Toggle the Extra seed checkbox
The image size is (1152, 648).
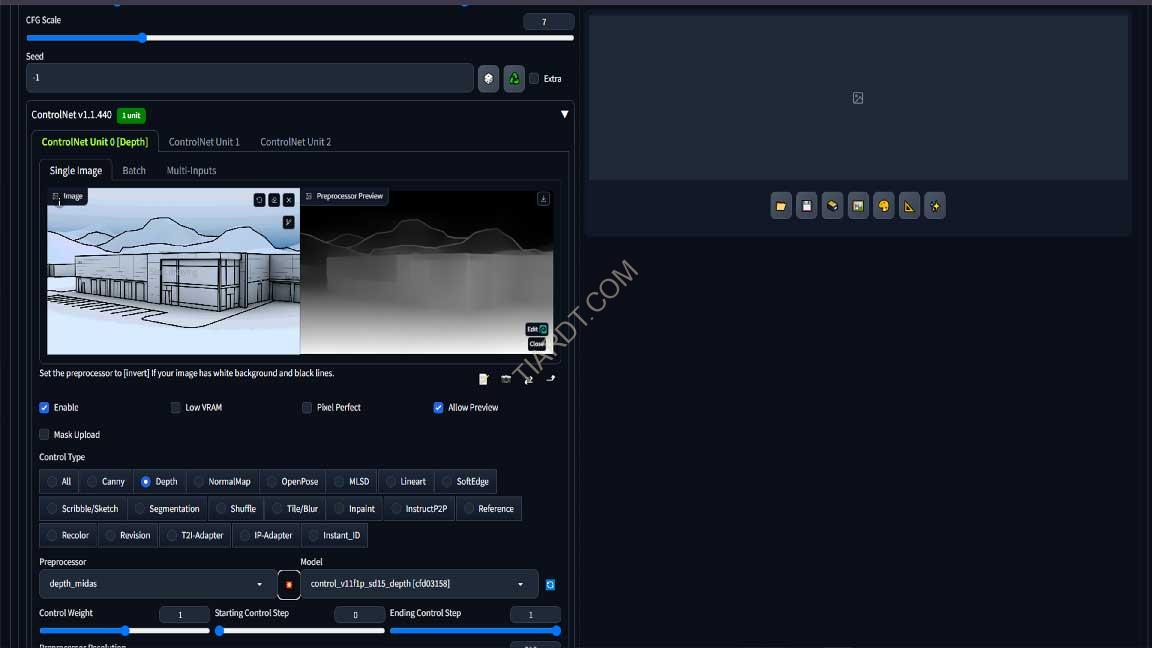pyautogui.click(x=534, y=79)
